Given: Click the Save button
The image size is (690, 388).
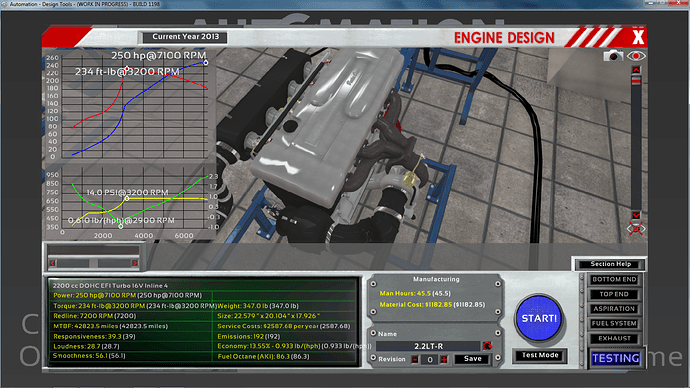Looking at the screenshot, I should [472, 359].
